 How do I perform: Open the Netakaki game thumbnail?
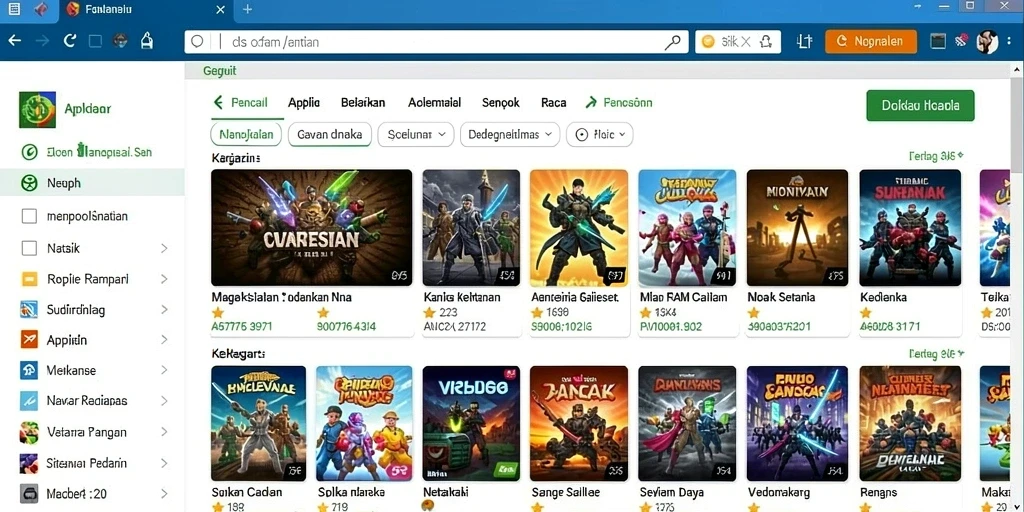tap(472, 423)
